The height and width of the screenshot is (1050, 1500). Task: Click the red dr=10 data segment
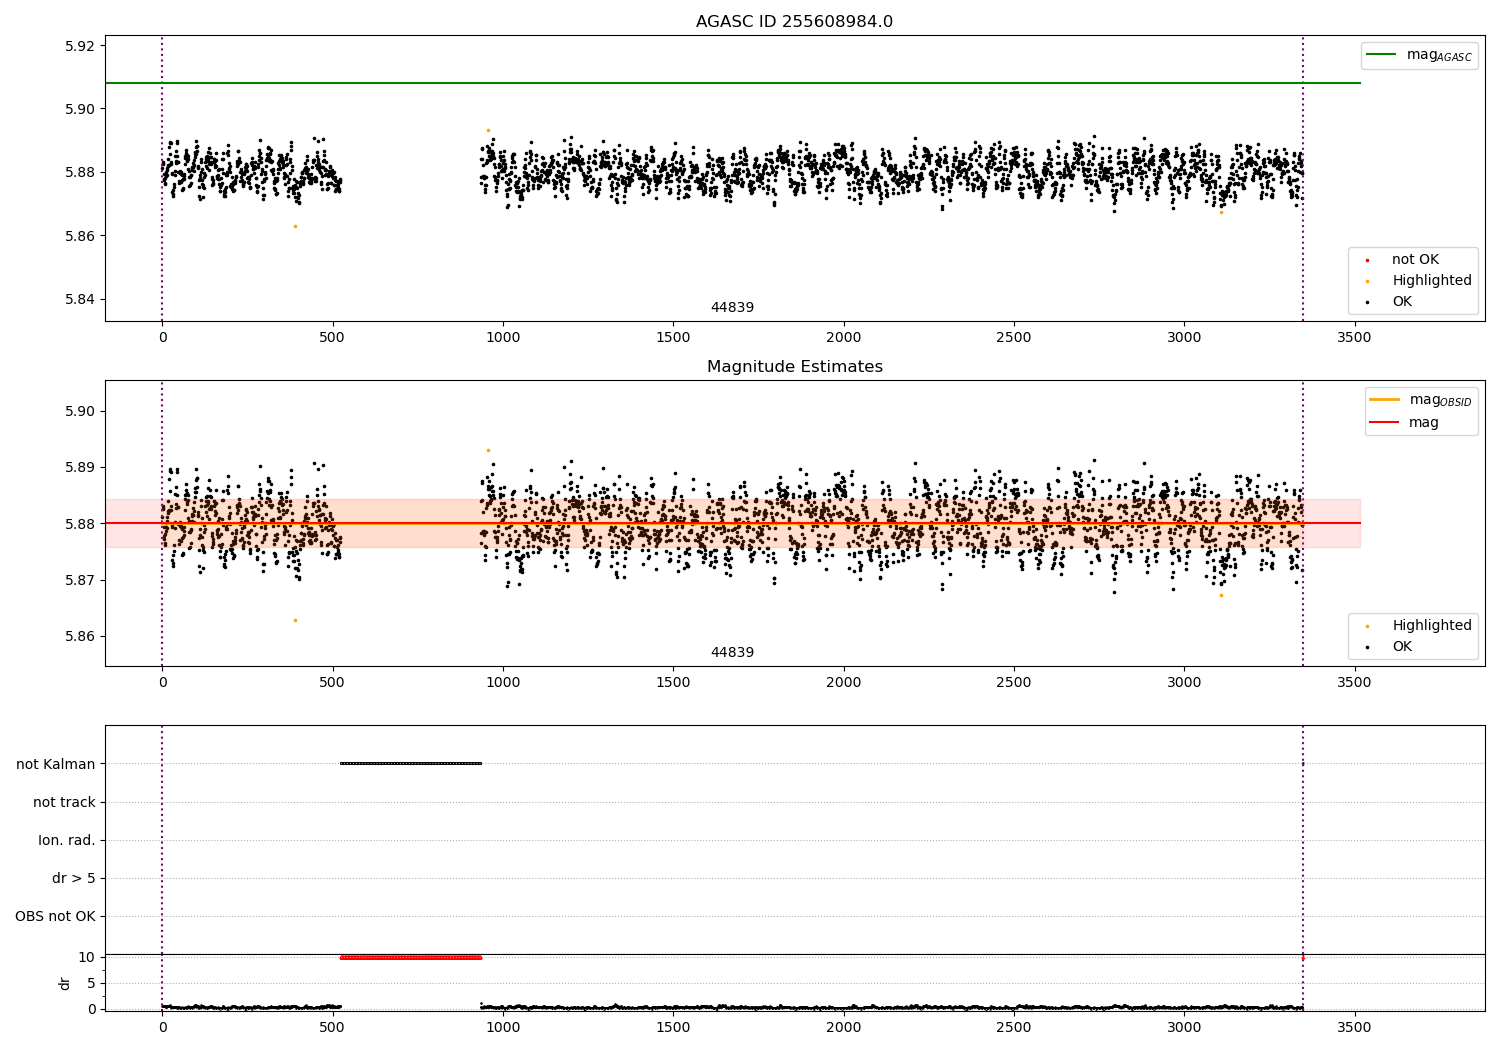pyautogui.click(x=411, y=958)
